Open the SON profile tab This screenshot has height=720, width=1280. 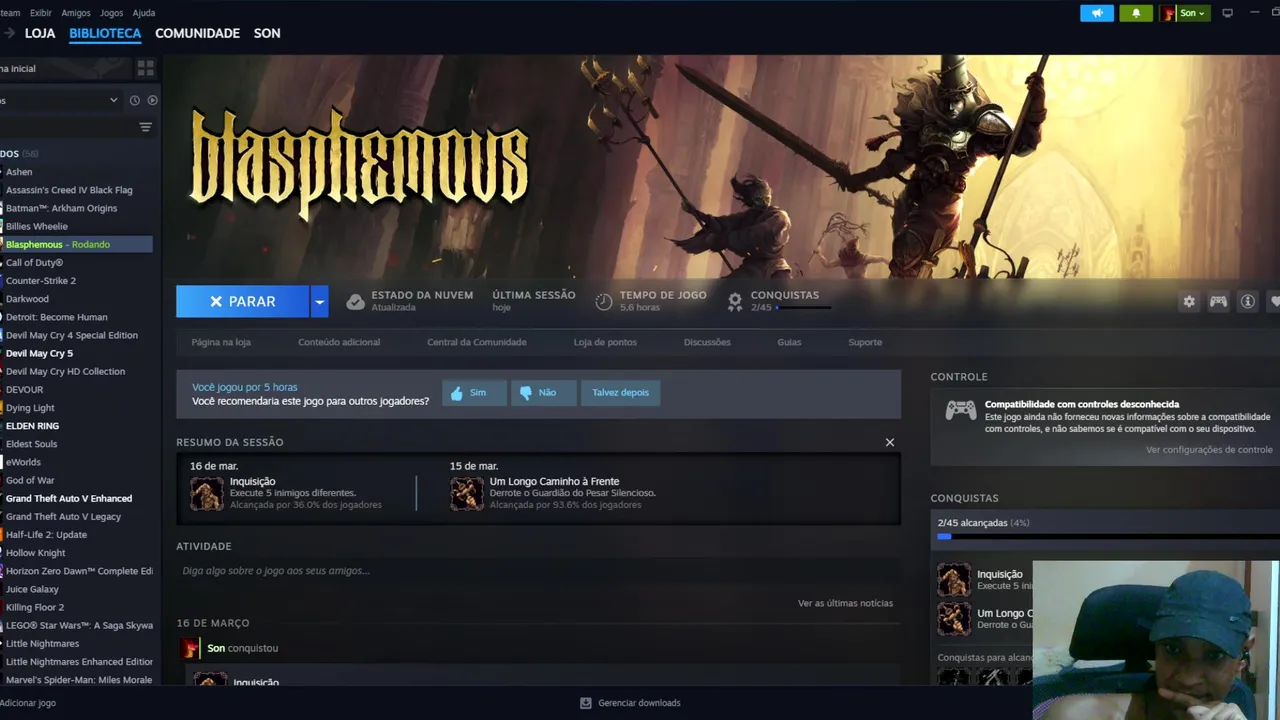click(267, 33)
